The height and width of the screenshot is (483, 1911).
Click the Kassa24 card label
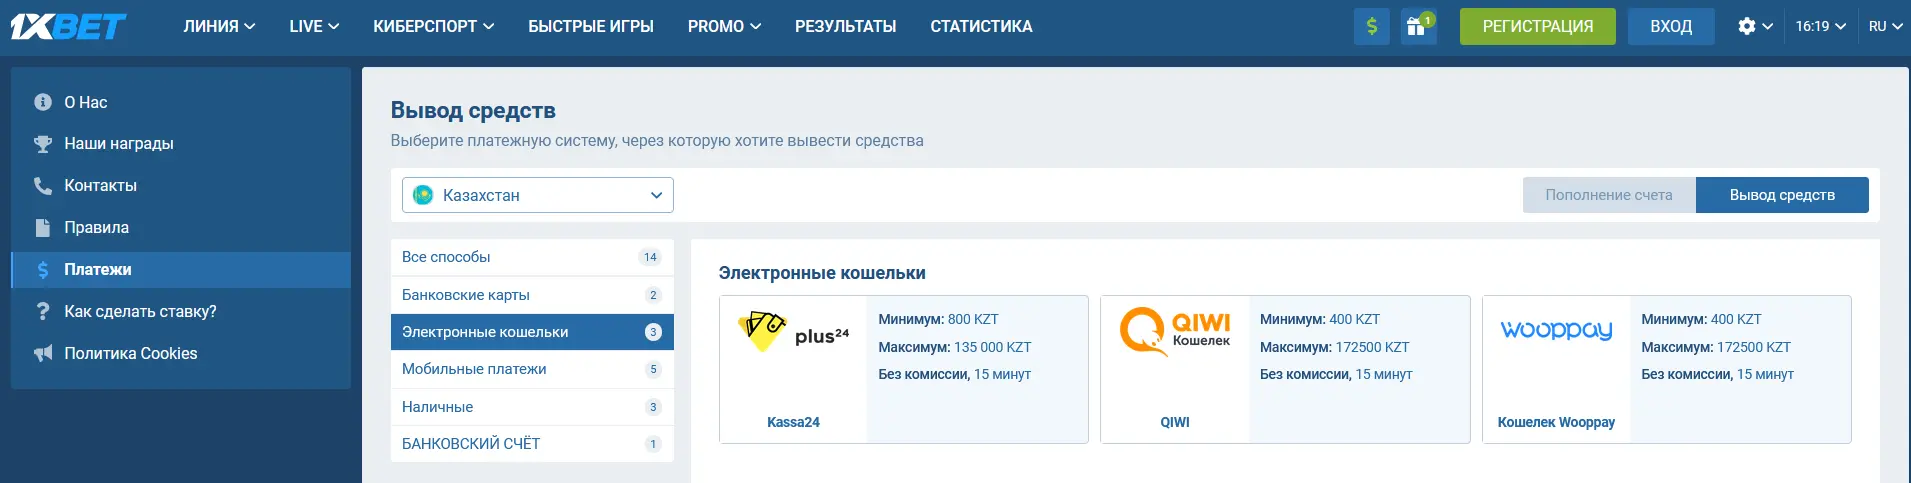coord(793,422)
